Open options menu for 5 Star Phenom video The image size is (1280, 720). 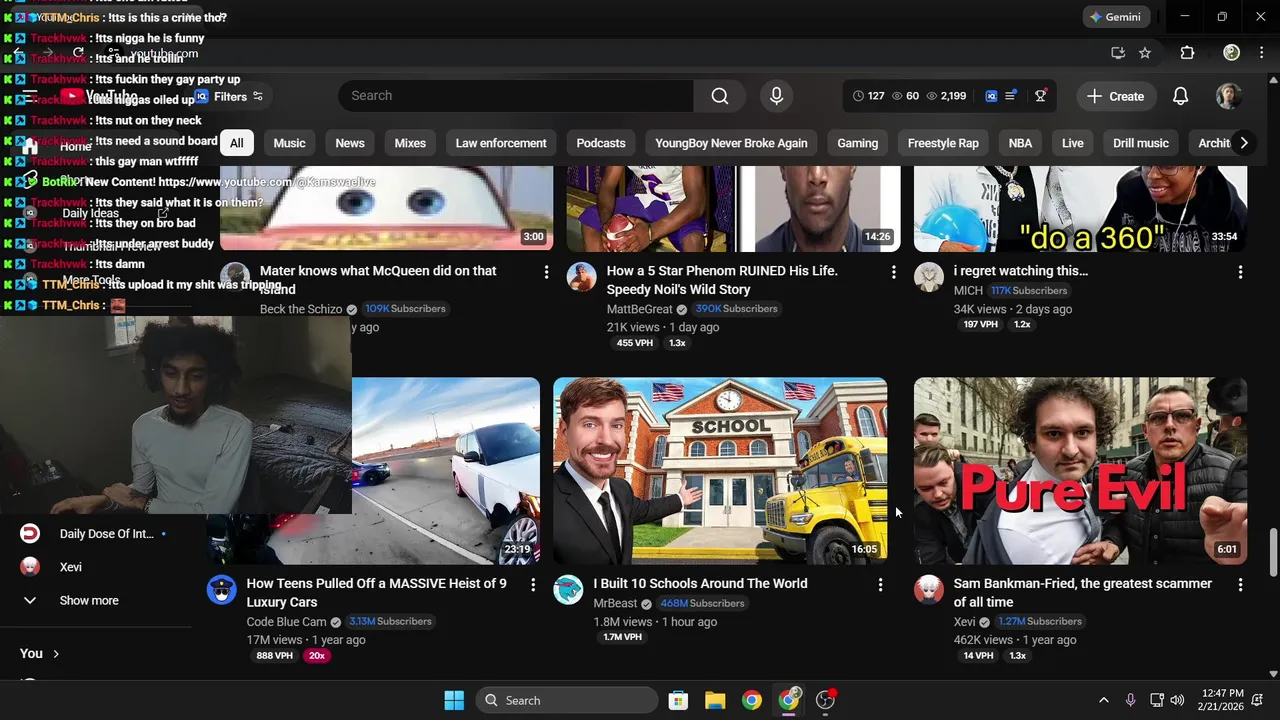pos(893,272)
